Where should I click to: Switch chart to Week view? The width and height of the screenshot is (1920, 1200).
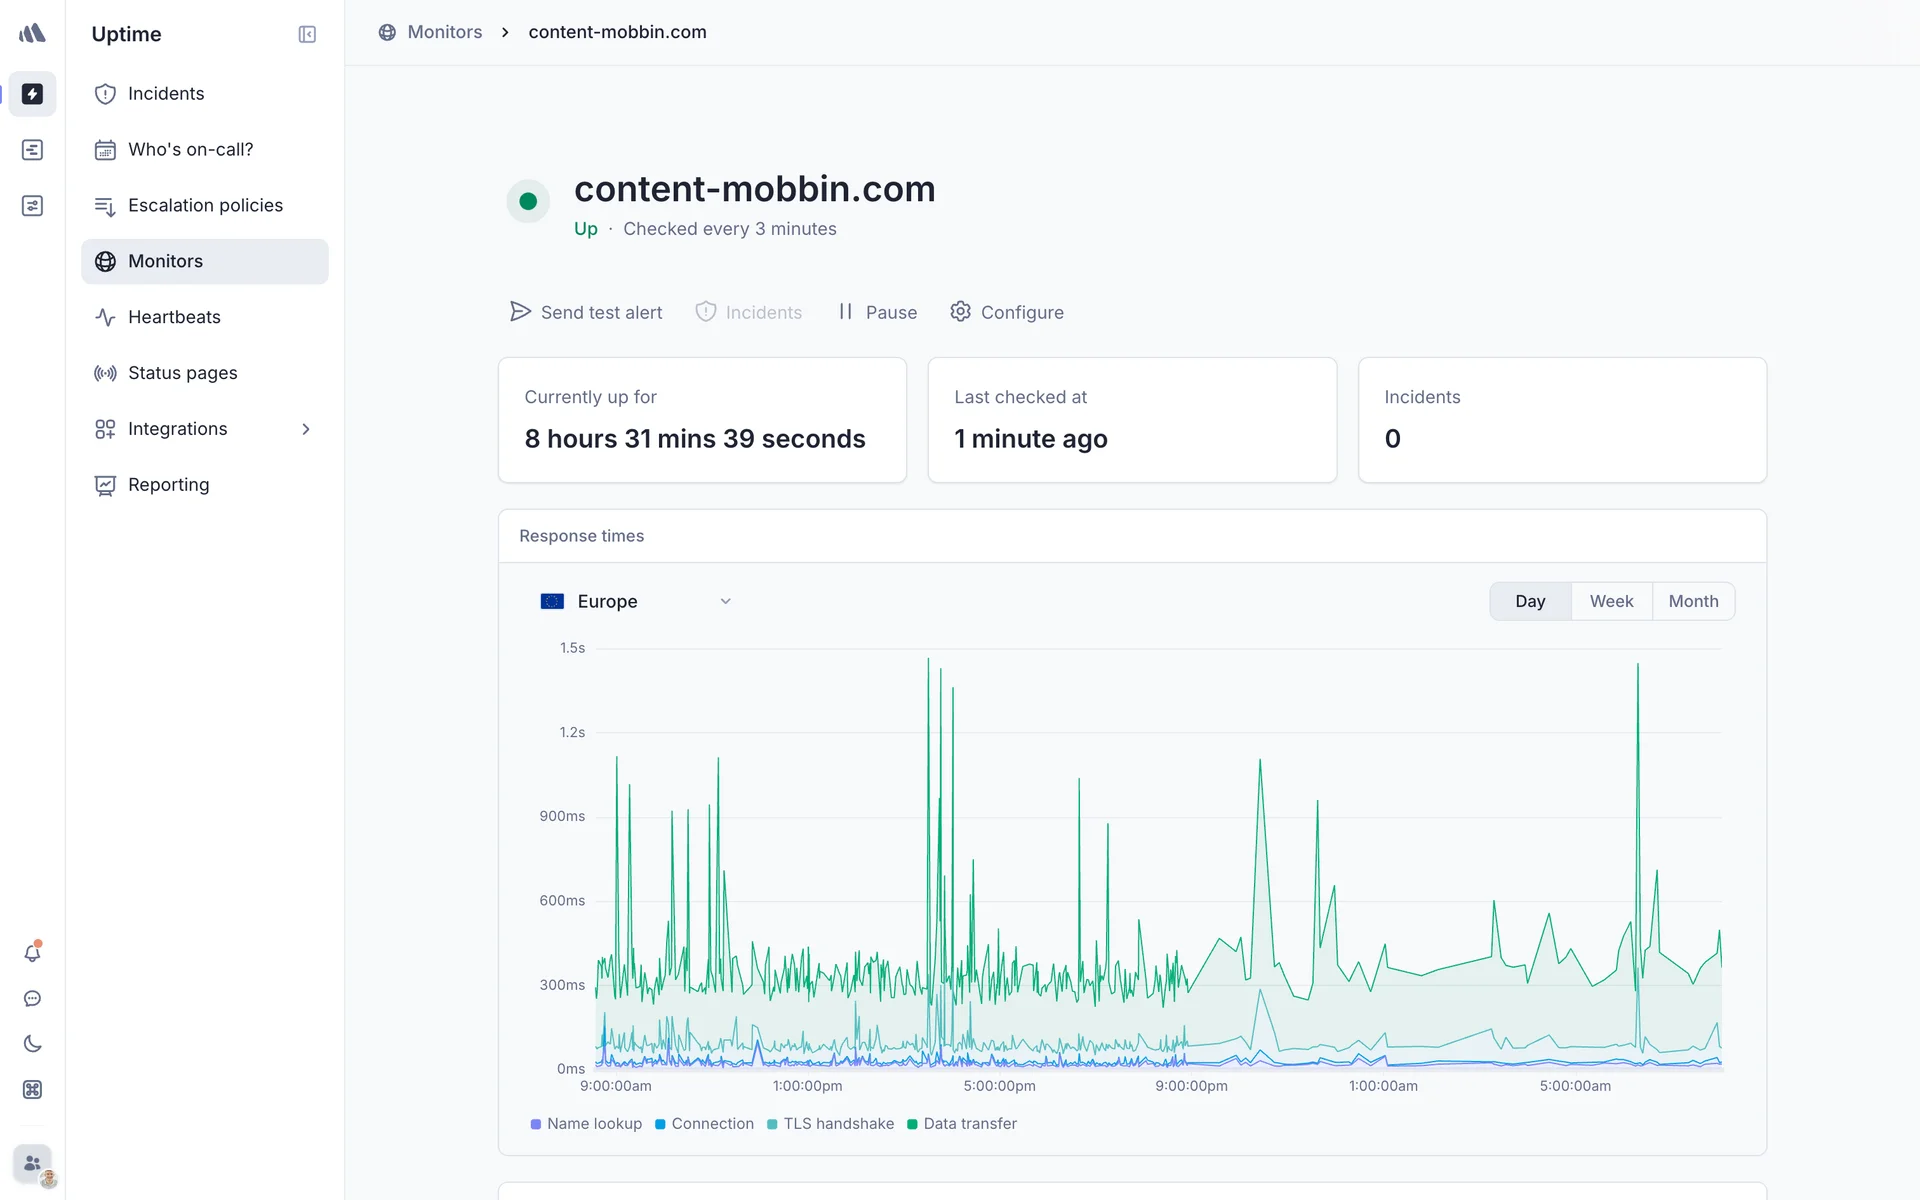point(1611,601)
